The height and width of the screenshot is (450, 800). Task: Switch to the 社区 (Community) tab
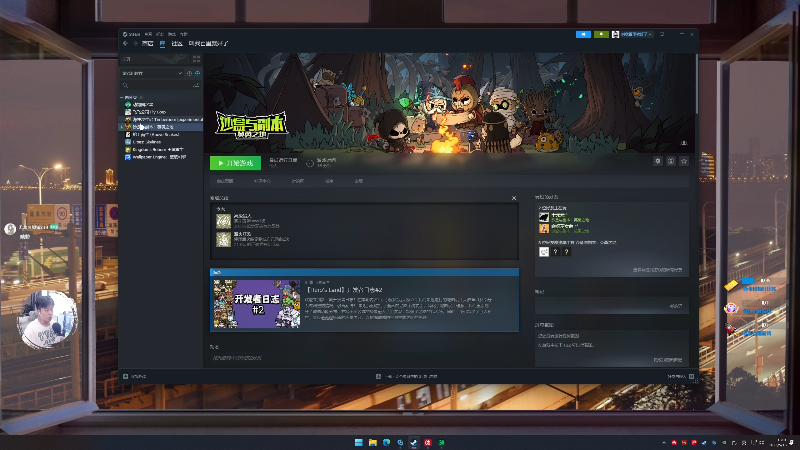[177, 44]
